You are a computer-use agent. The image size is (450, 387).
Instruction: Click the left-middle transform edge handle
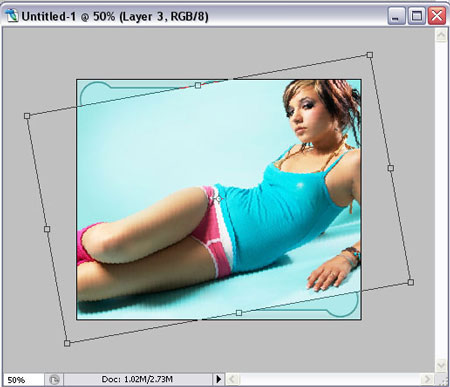(x=47, y=229)
